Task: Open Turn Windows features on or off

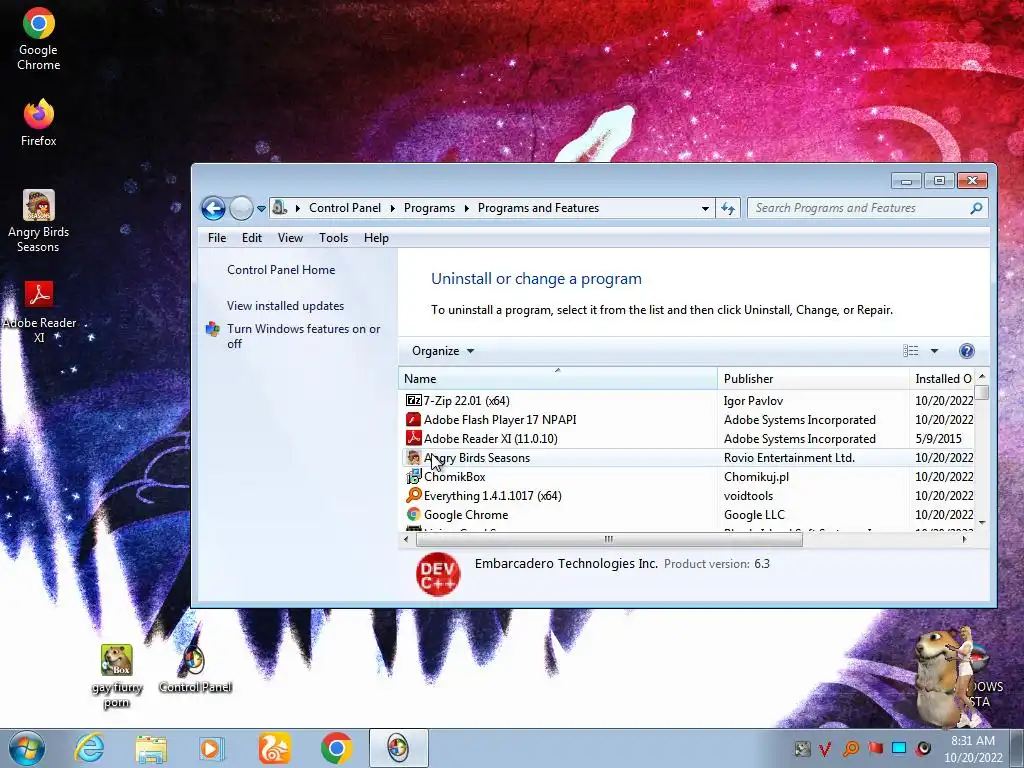Action: (x=304, y=336)
